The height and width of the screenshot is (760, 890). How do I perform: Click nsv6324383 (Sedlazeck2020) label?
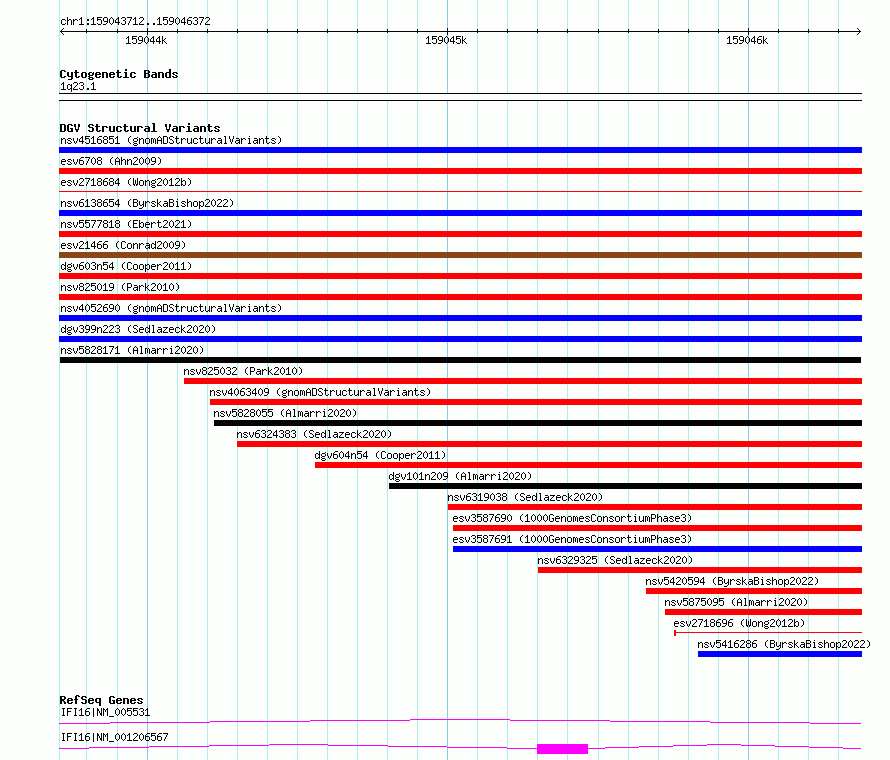(314, 434)
